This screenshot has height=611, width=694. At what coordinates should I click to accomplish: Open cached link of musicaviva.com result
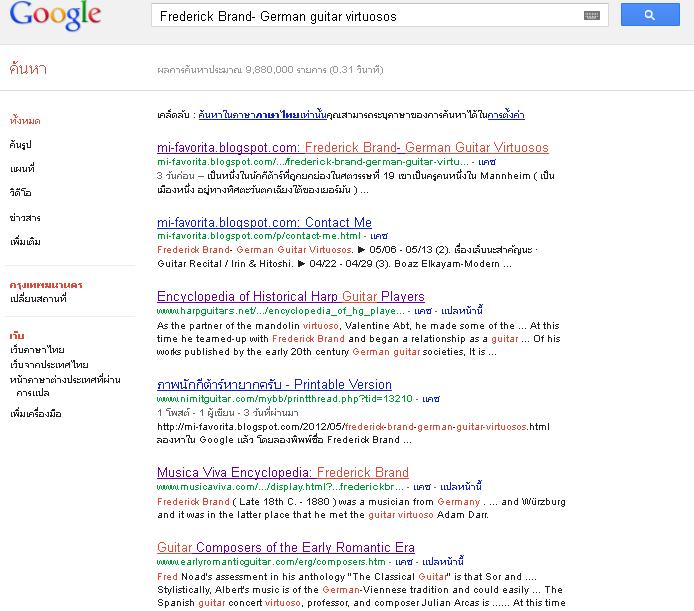coord(422,487)
